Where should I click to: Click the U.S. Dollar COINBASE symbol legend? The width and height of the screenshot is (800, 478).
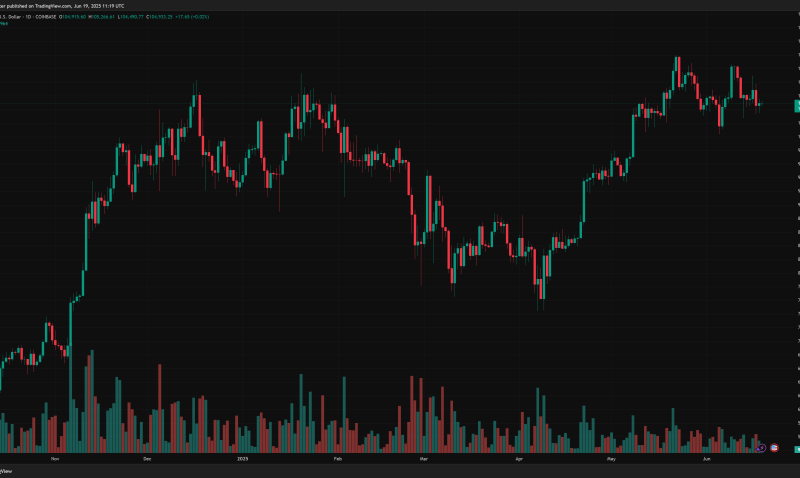point(28,17)
